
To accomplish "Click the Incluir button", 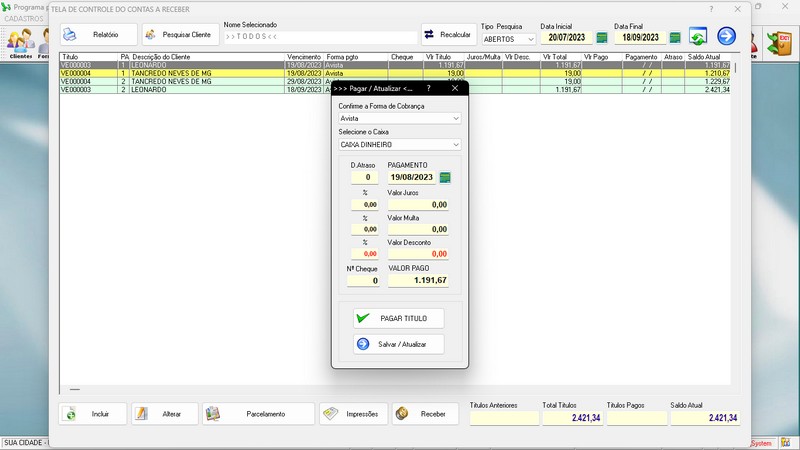I will point(92,414).
